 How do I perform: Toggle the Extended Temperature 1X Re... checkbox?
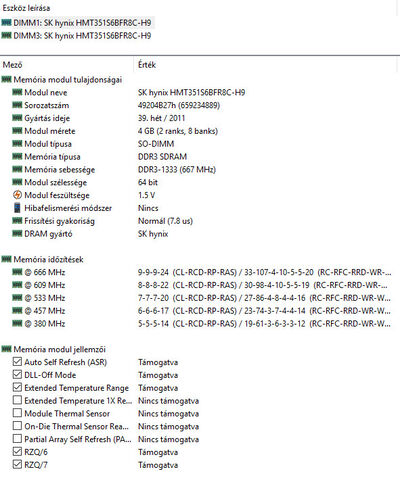(x=17, y=400)
